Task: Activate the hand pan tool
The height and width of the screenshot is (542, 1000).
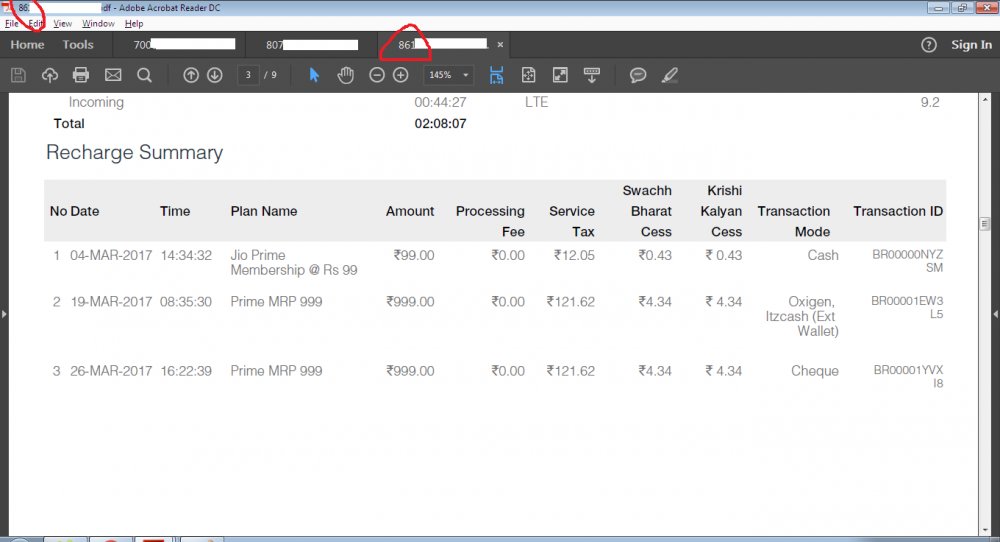Action: pos(345,75)
